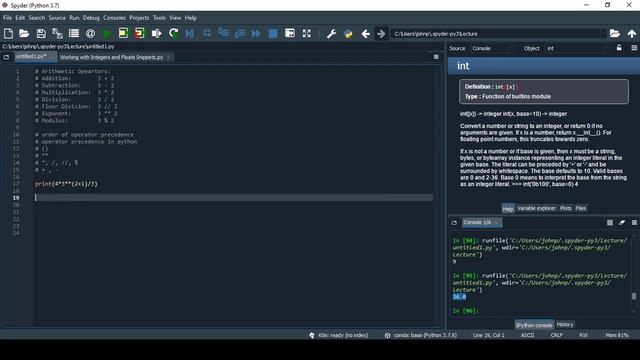Open the Consoles menu
The image size is (640, 360).
(114, 18)
